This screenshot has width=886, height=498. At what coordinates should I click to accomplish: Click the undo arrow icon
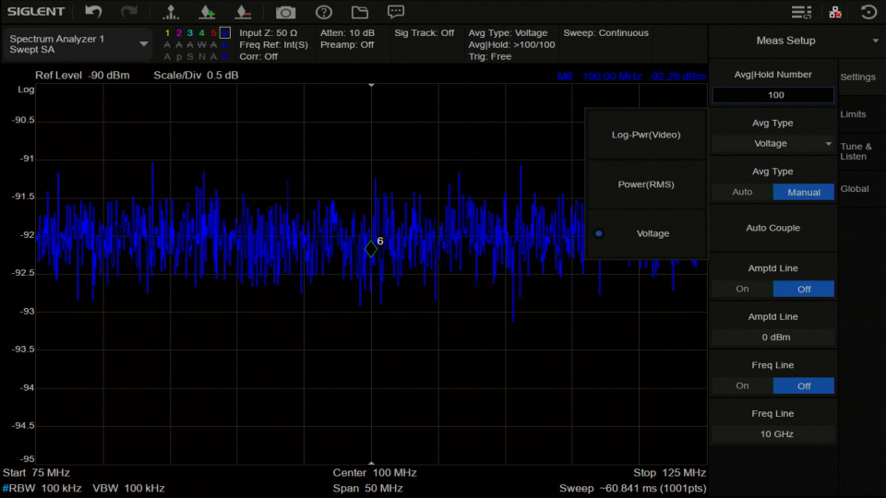93,12
